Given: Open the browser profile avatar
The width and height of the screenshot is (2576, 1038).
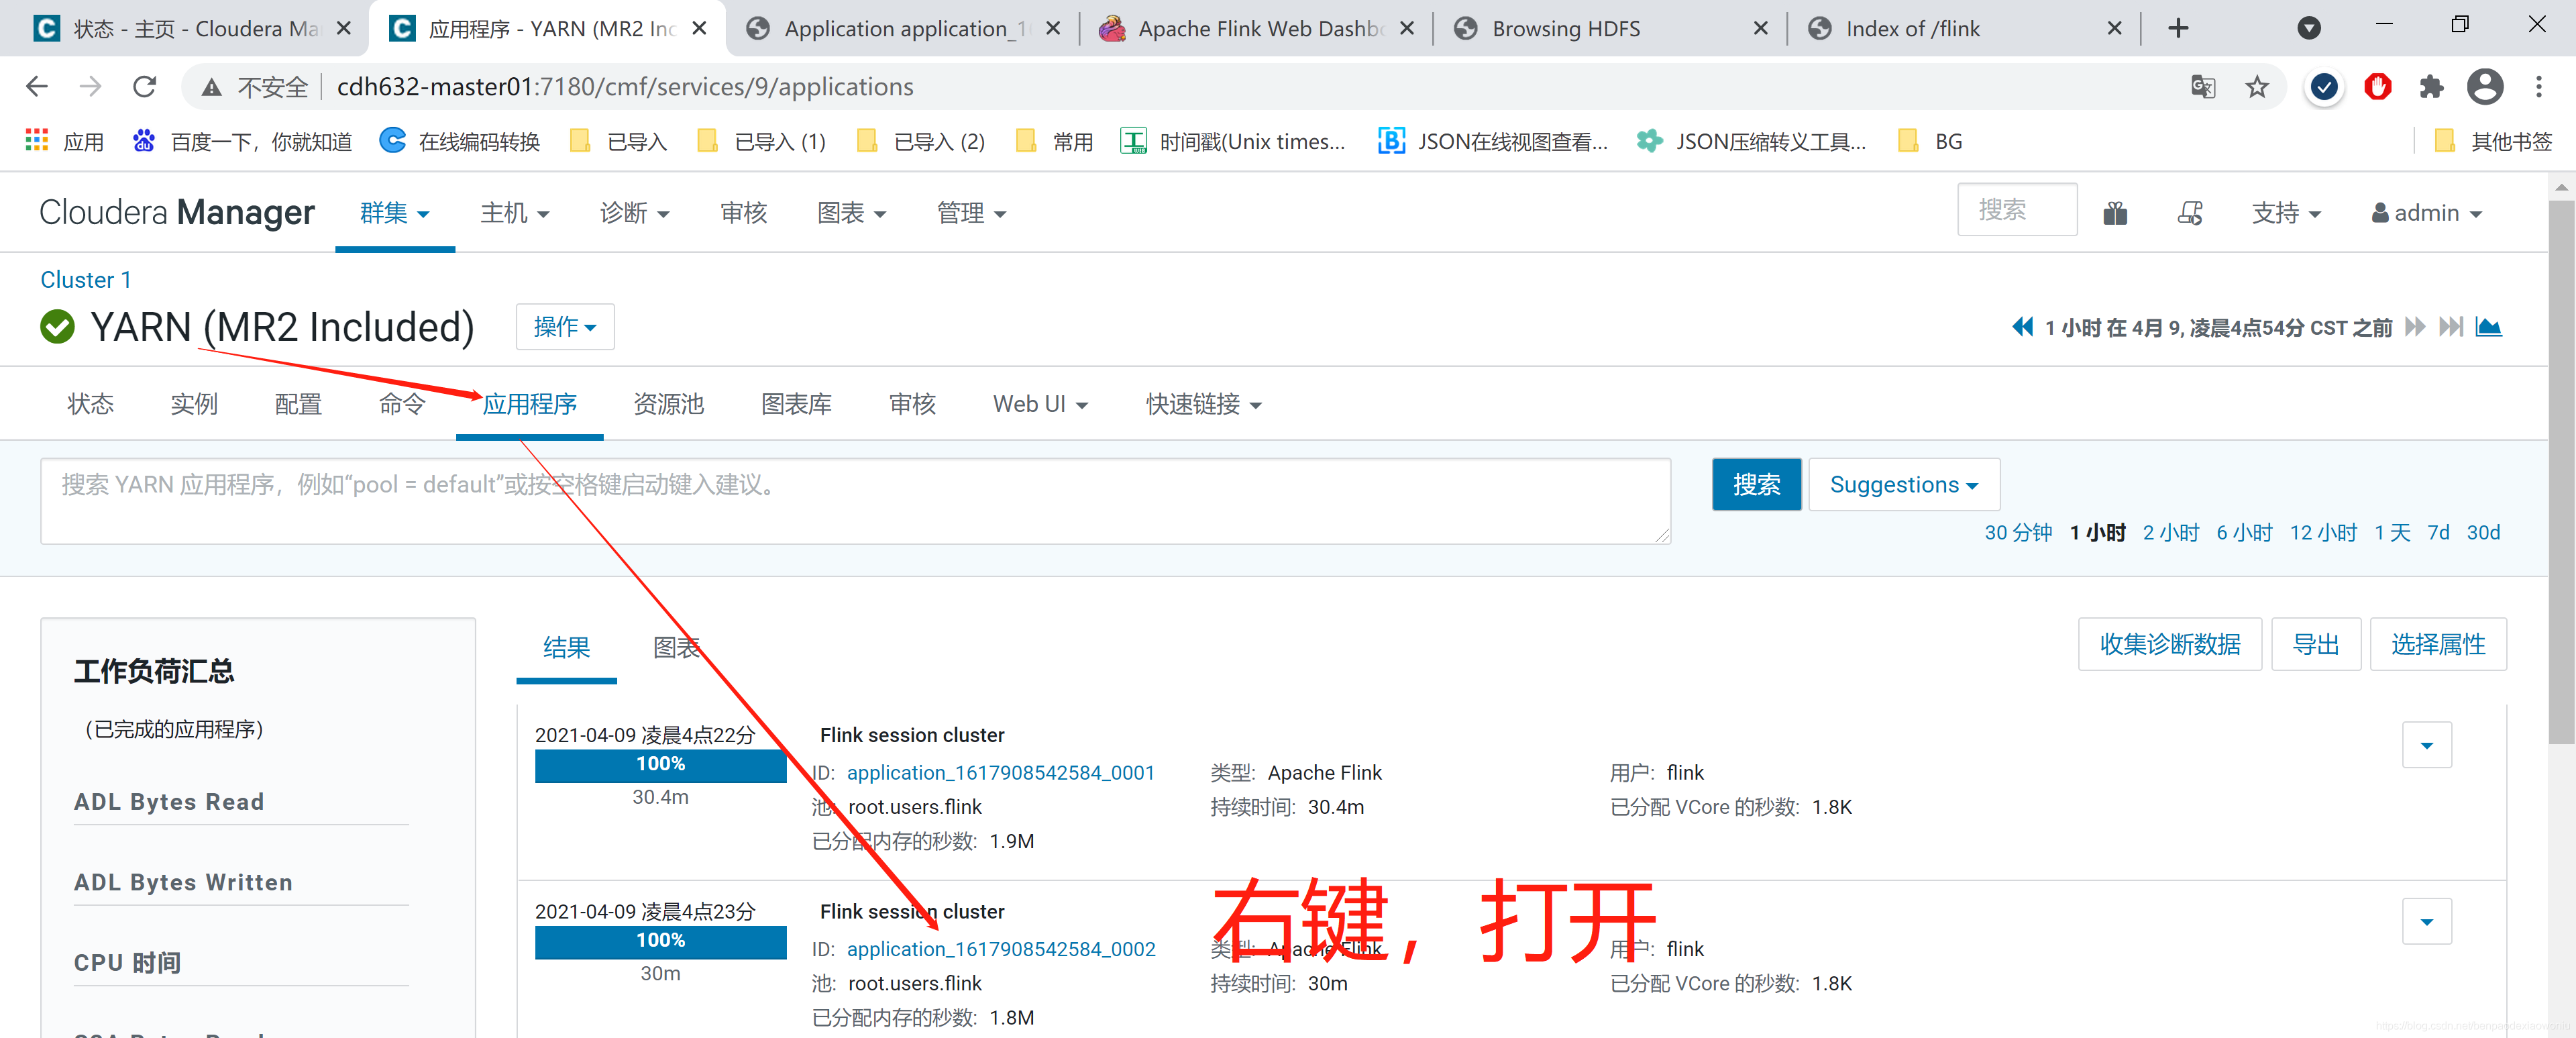Looking at the screenshot, I should pos(2485,87).
